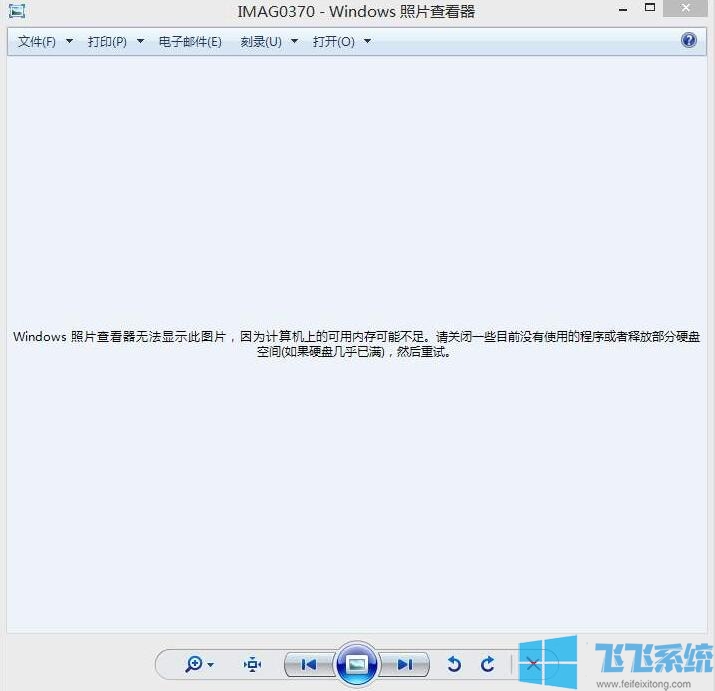Open the 打开(O) menu

(333, 42)
